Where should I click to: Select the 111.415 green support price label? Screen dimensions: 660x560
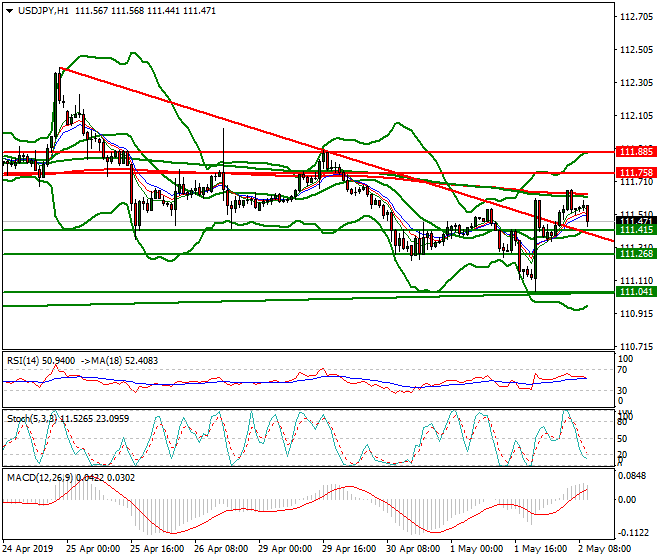click(x=636, y=230)
